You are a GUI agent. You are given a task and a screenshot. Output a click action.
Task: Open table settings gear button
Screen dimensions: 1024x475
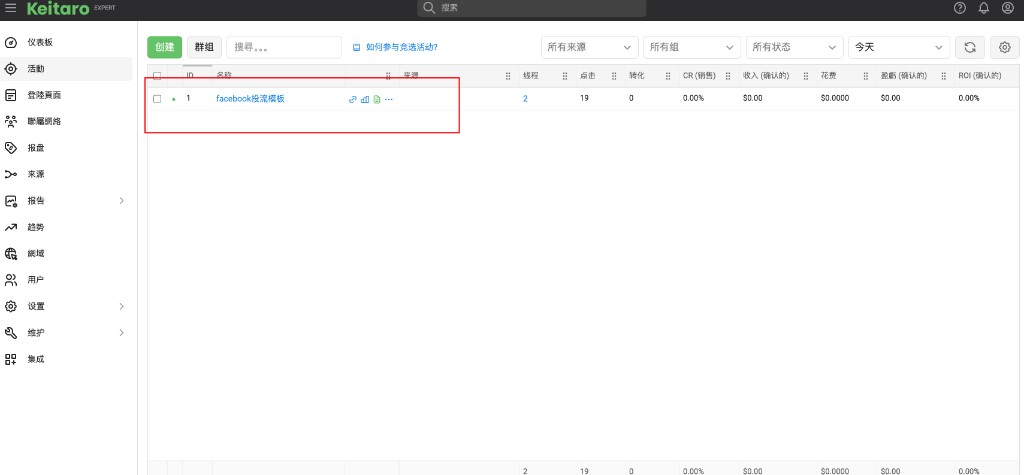click(1005, 47)
